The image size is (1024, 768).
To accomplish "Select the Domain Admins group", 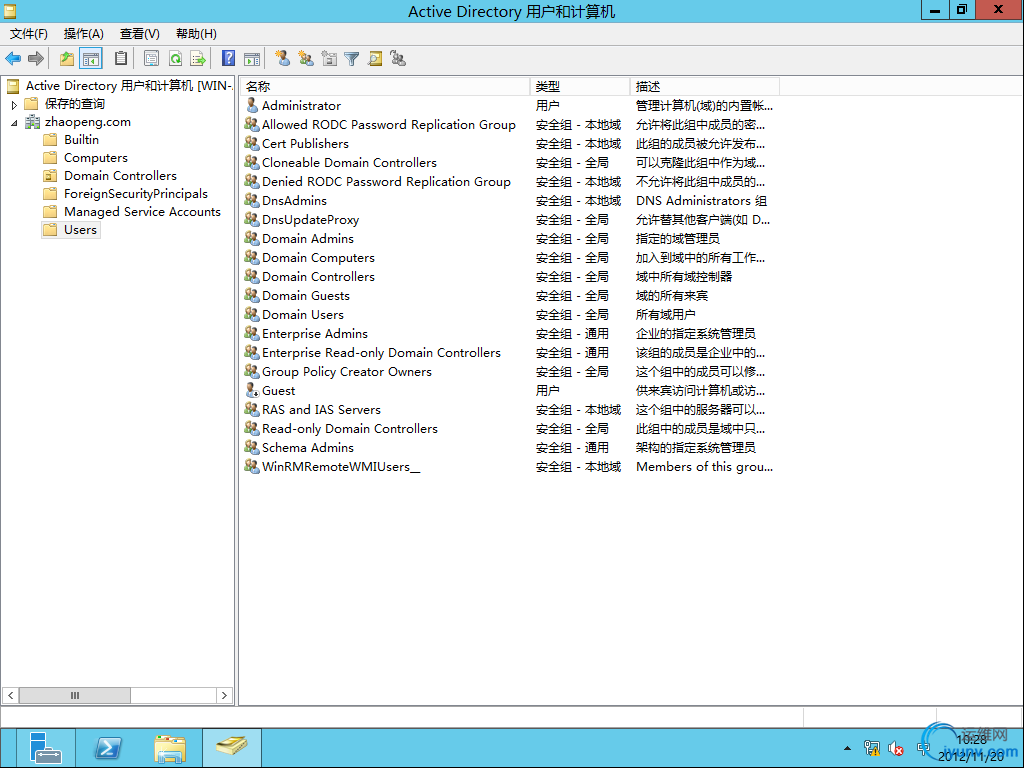I will click(x=308, y=239).
